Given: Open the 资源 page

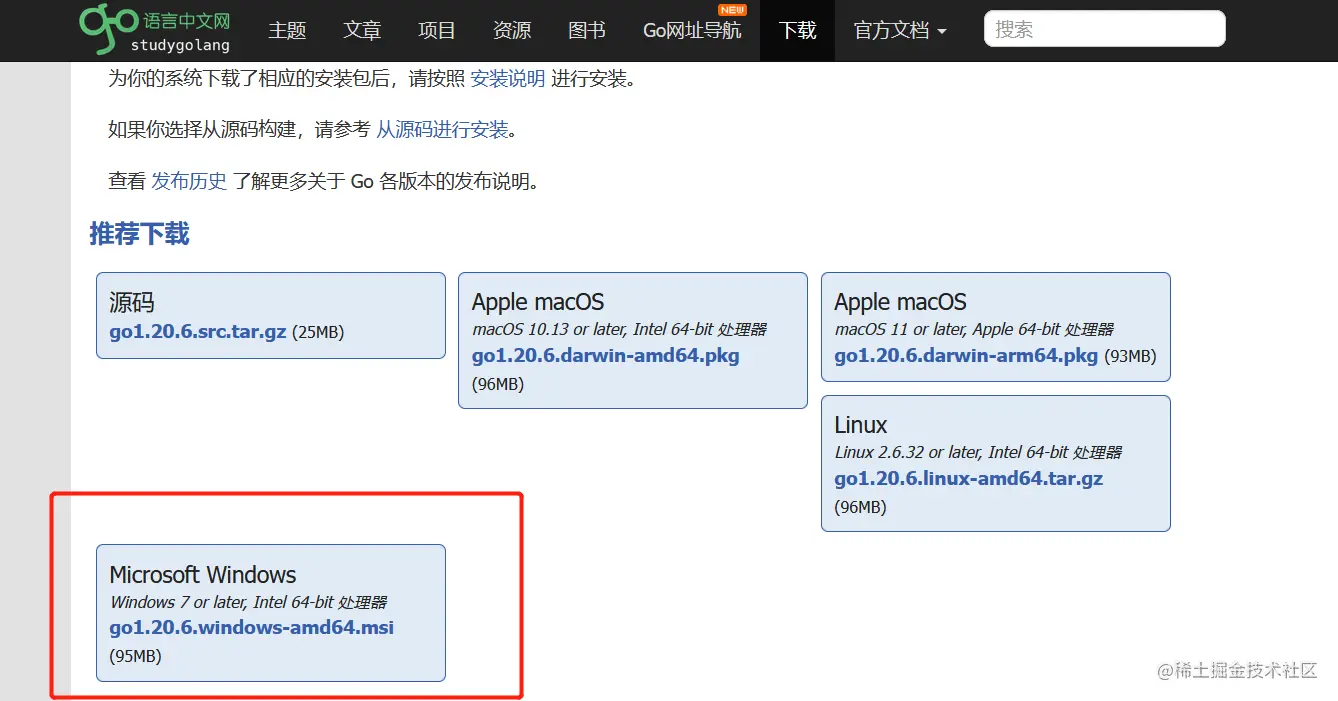Looking at the screenshot, I should 512,30.
